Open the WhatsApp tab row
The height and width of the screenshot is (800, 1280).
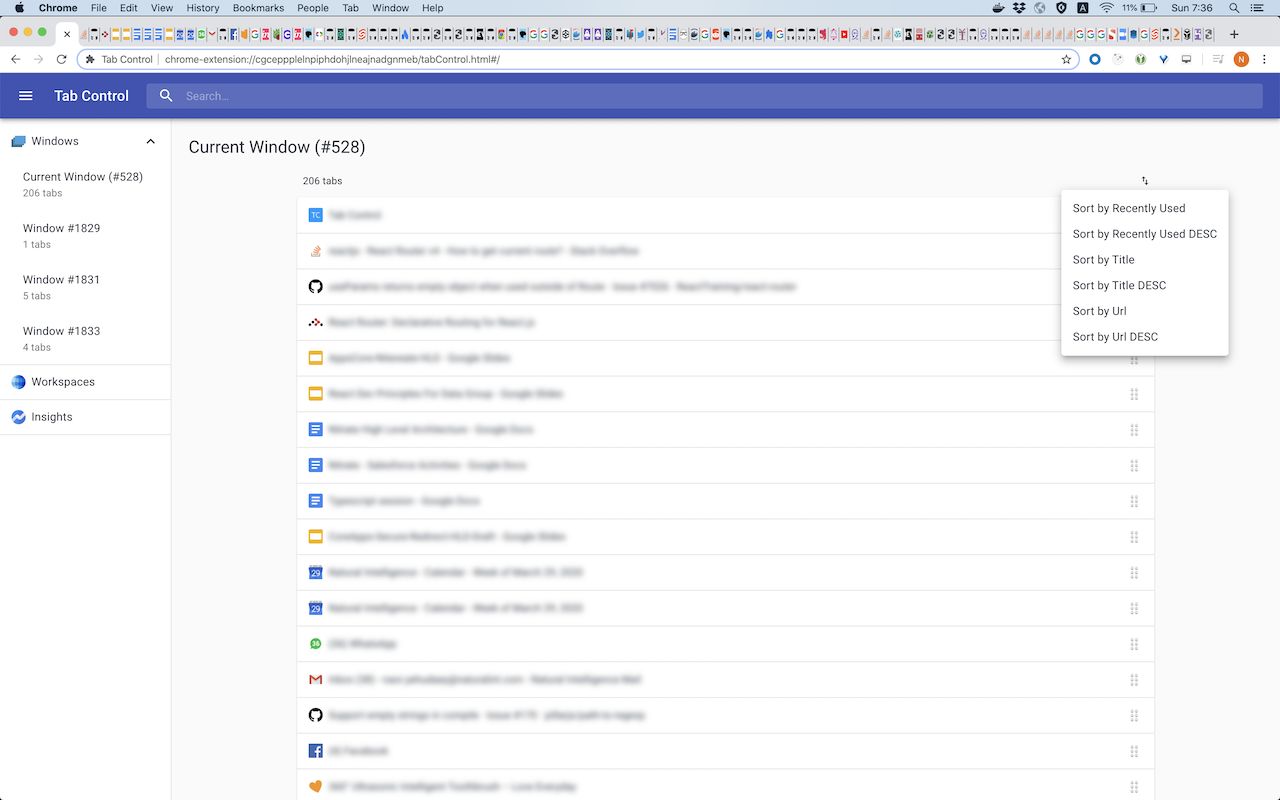(725, 644)
